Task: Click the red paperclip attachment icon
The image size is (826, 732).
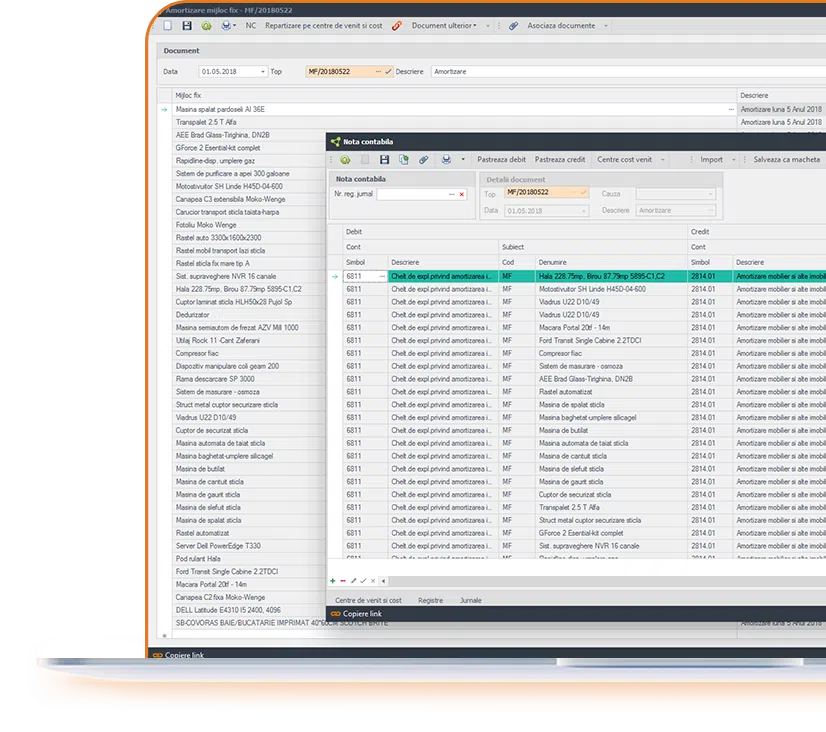Action: [397, 25]
